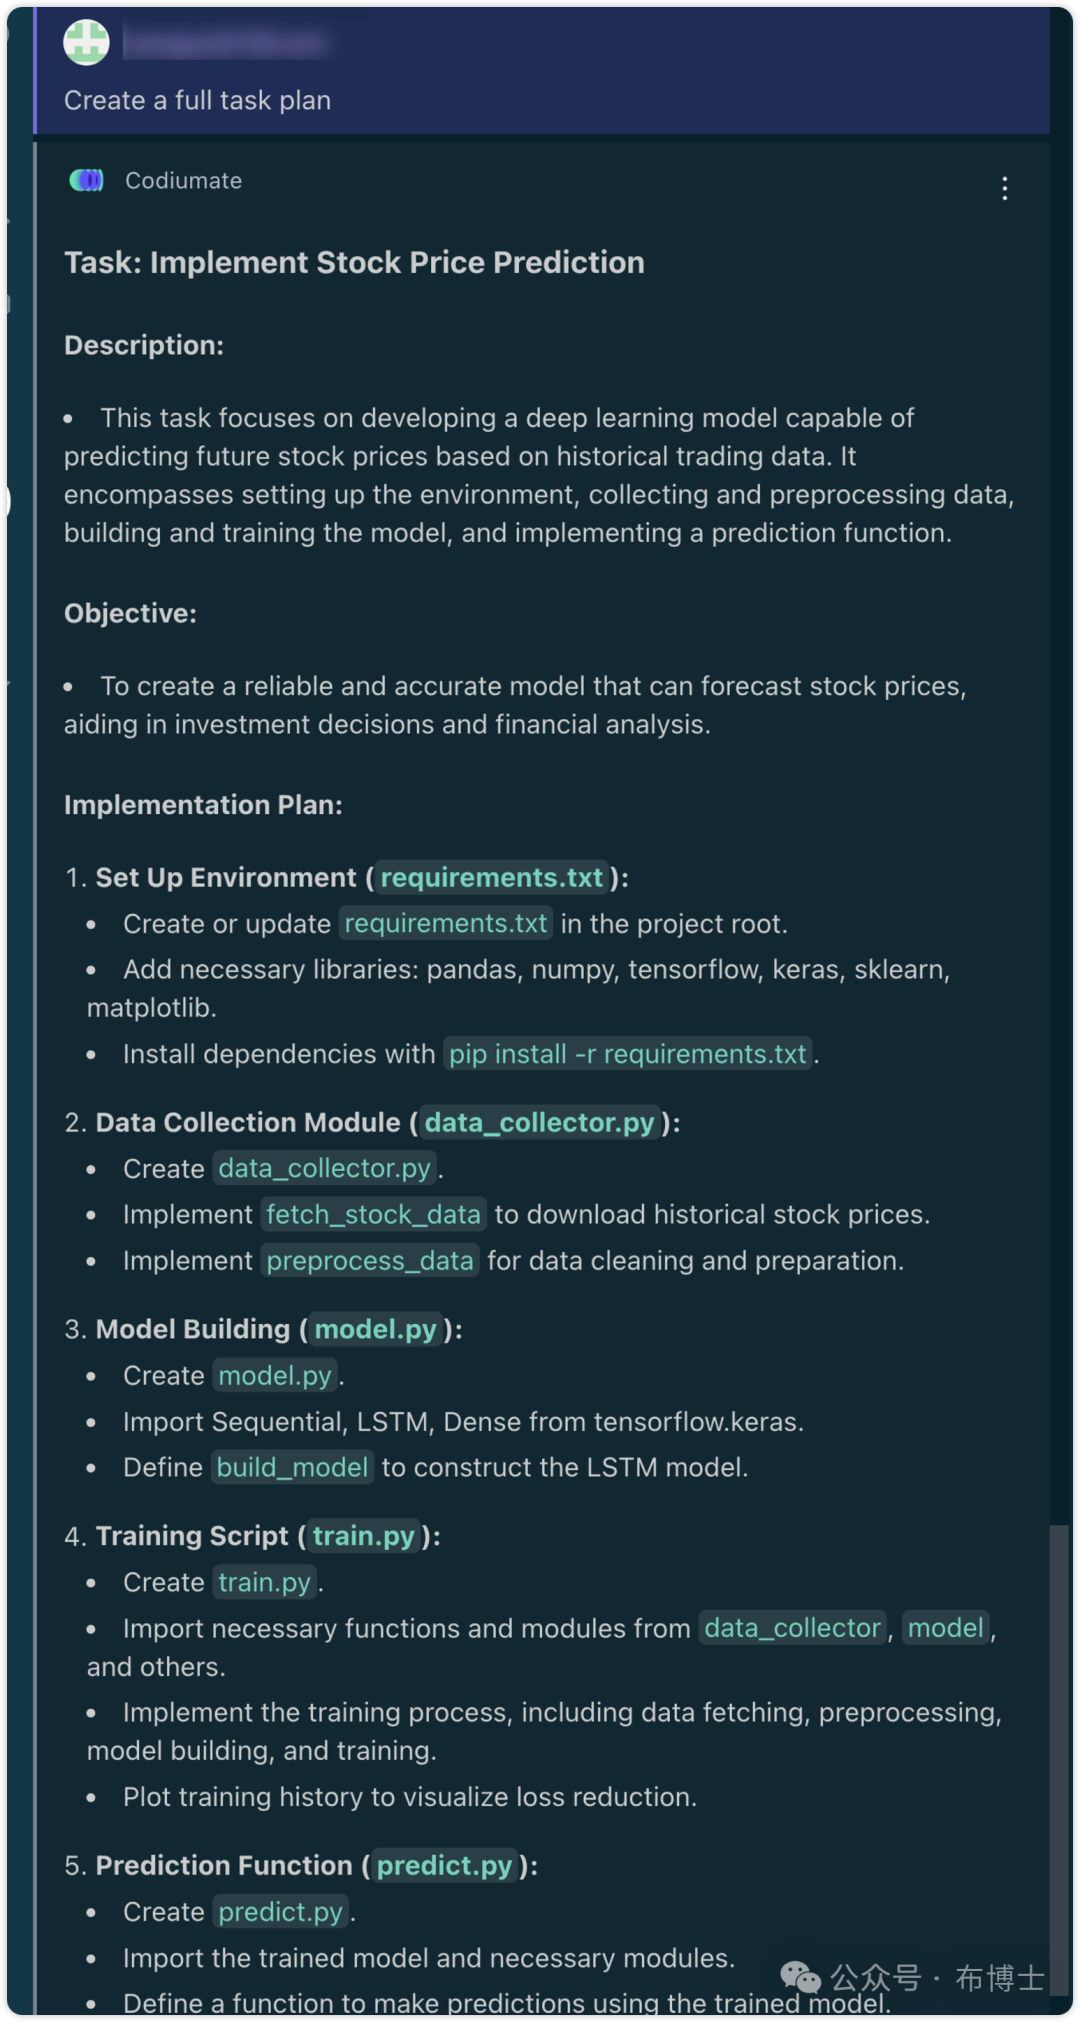Click the preprocess_data function reference
The image size is (1080, 2022).
pos(370,1261)
